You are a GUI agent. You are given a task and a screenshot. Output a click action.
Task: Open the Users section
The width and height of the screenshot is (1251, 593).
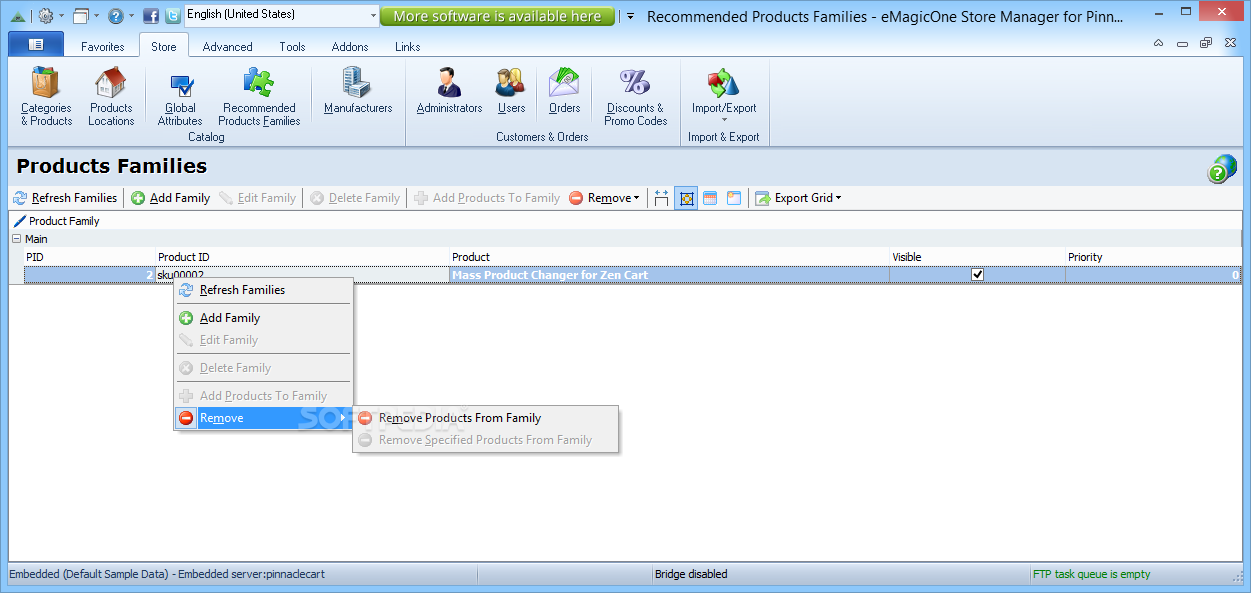[x=511, y=91]
